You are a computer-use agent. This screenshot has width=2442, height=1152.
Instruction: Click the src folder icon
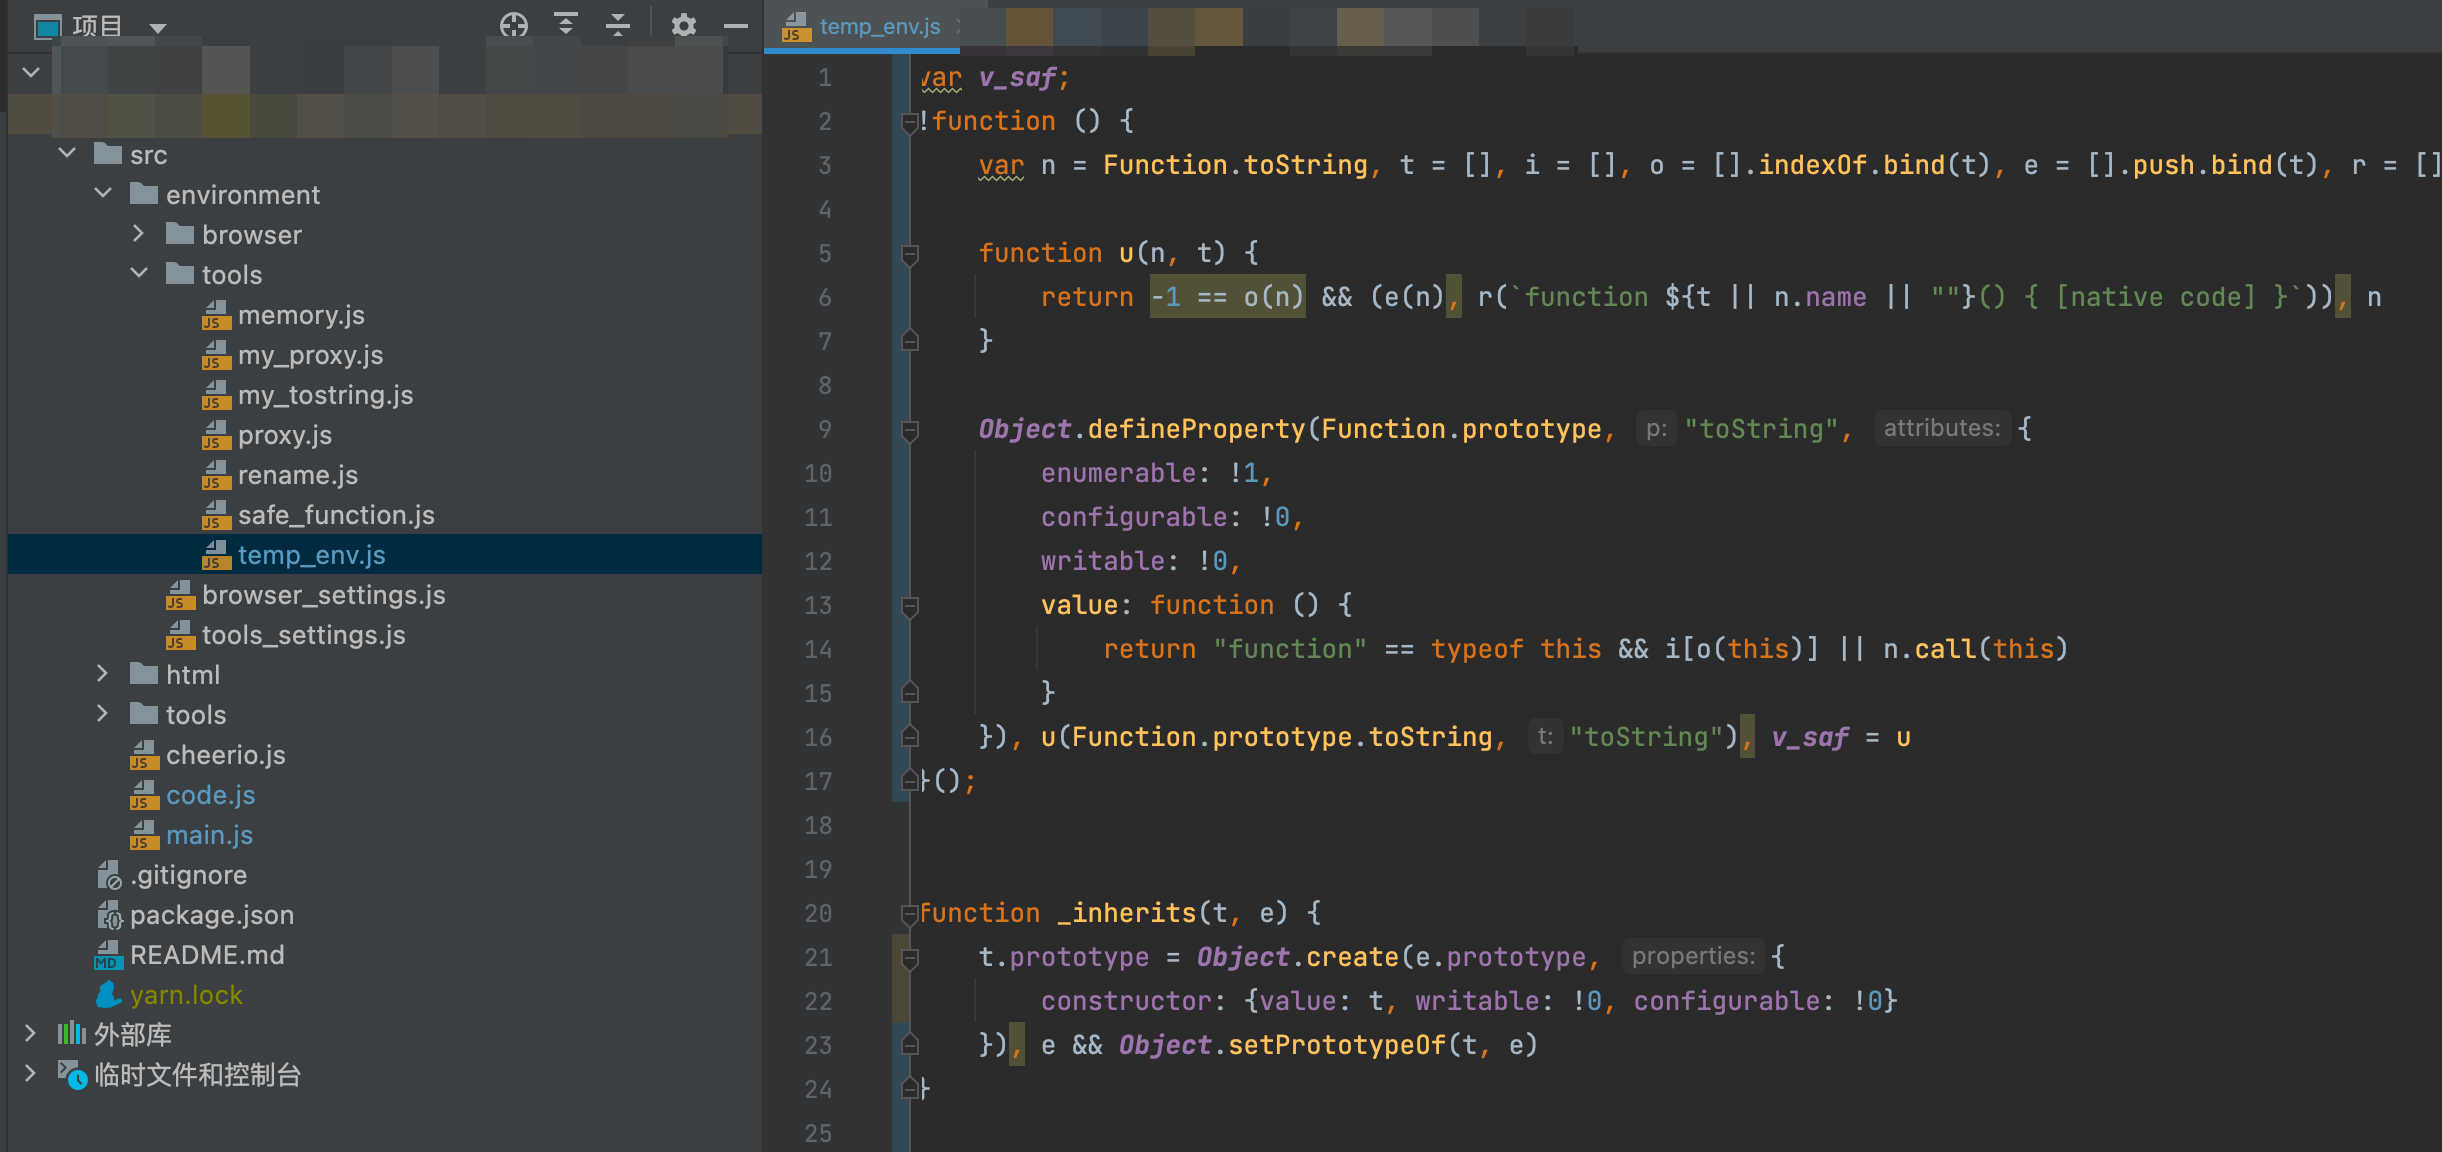[x=108, y=154]
